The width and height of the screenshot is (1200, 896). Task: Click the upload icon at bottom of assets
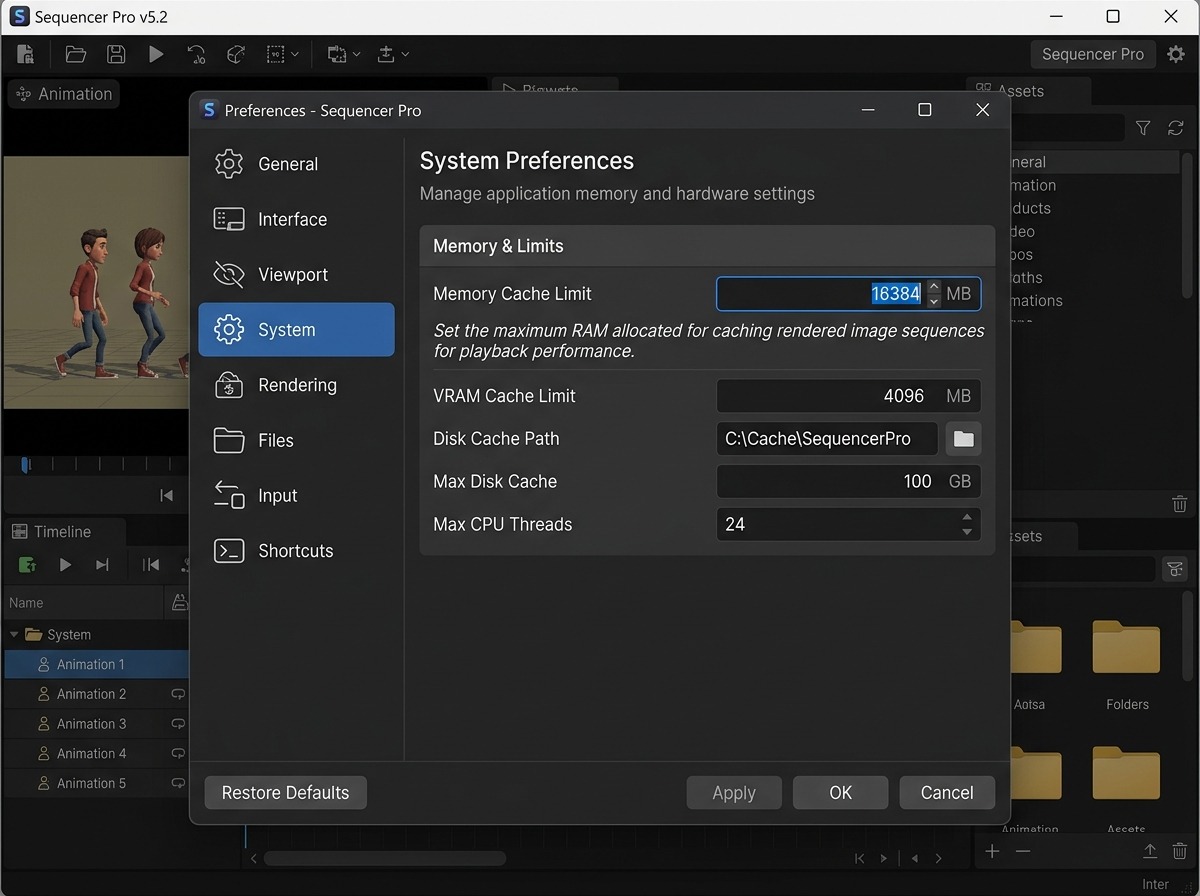1150,851
